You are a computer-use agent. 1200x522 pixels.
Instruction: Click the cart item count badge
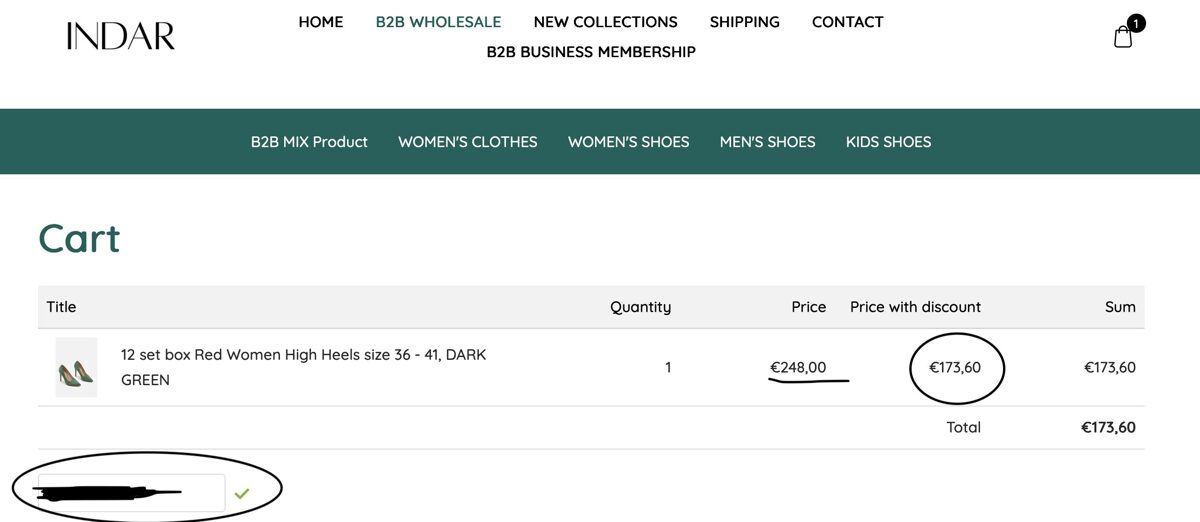(1136, 23)
